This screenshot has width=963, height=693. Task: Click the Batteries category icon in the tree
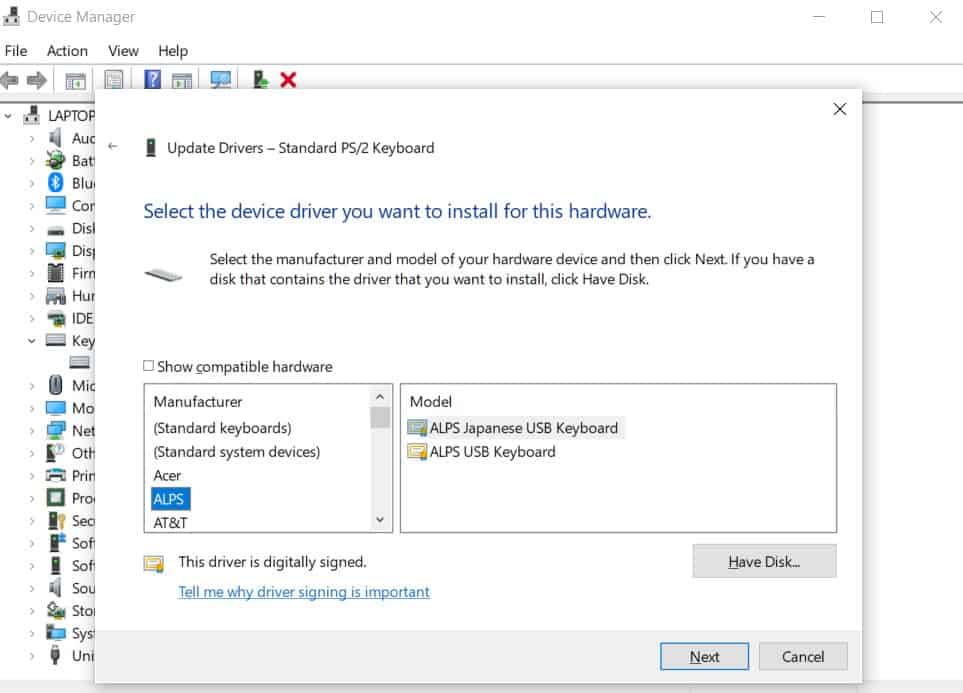[55, 160]
